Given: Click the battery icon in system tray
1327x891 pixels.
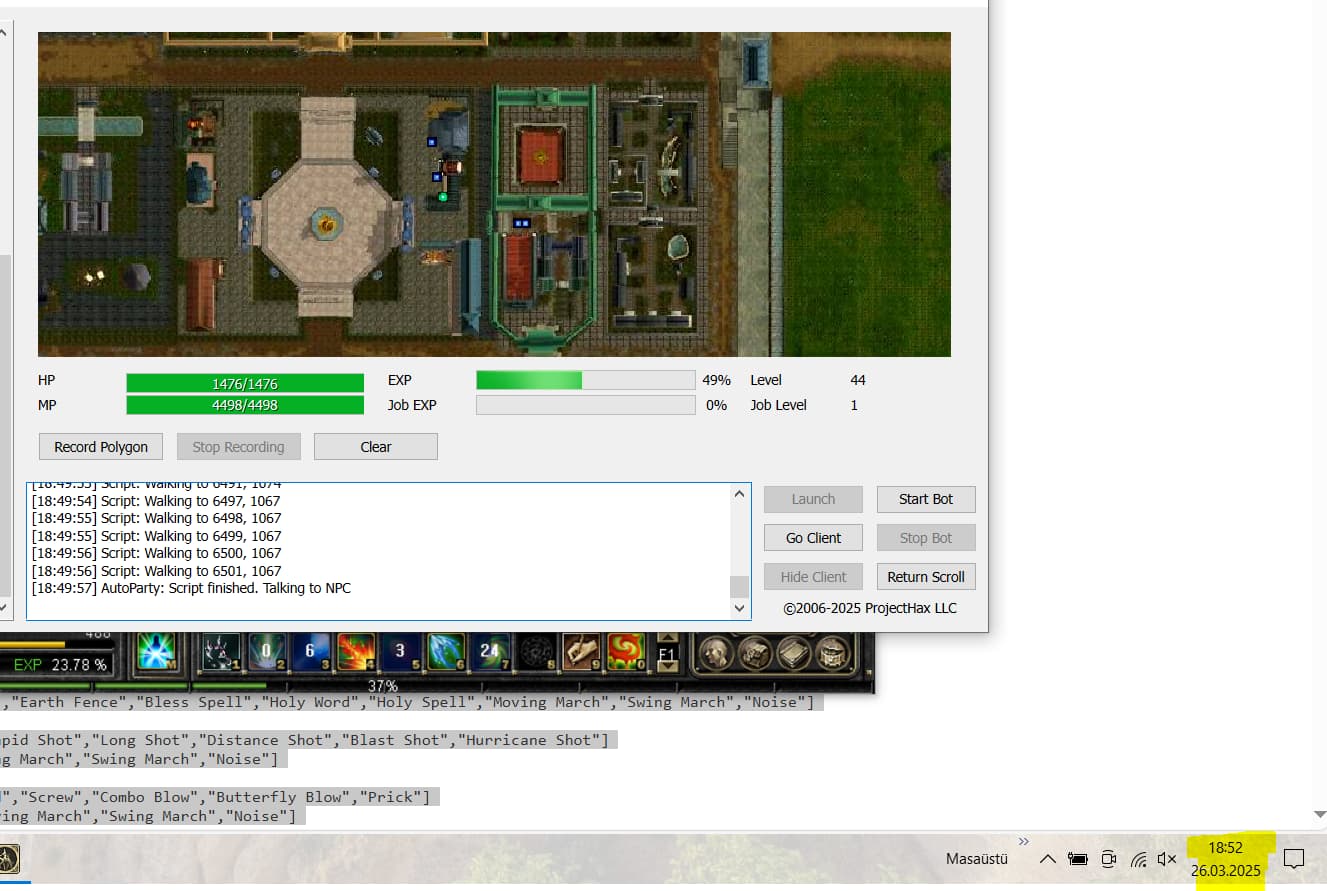Looking at the screenshot, I should (x=1078, y=859).
